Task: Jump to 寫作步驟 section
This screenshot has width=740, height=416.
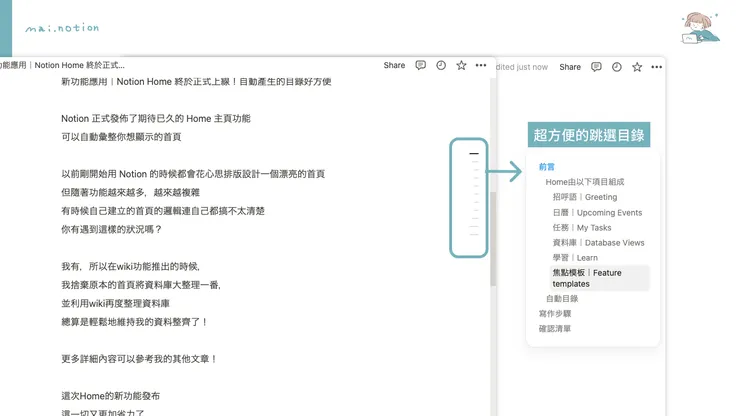Action: click(x=555, y=314)
